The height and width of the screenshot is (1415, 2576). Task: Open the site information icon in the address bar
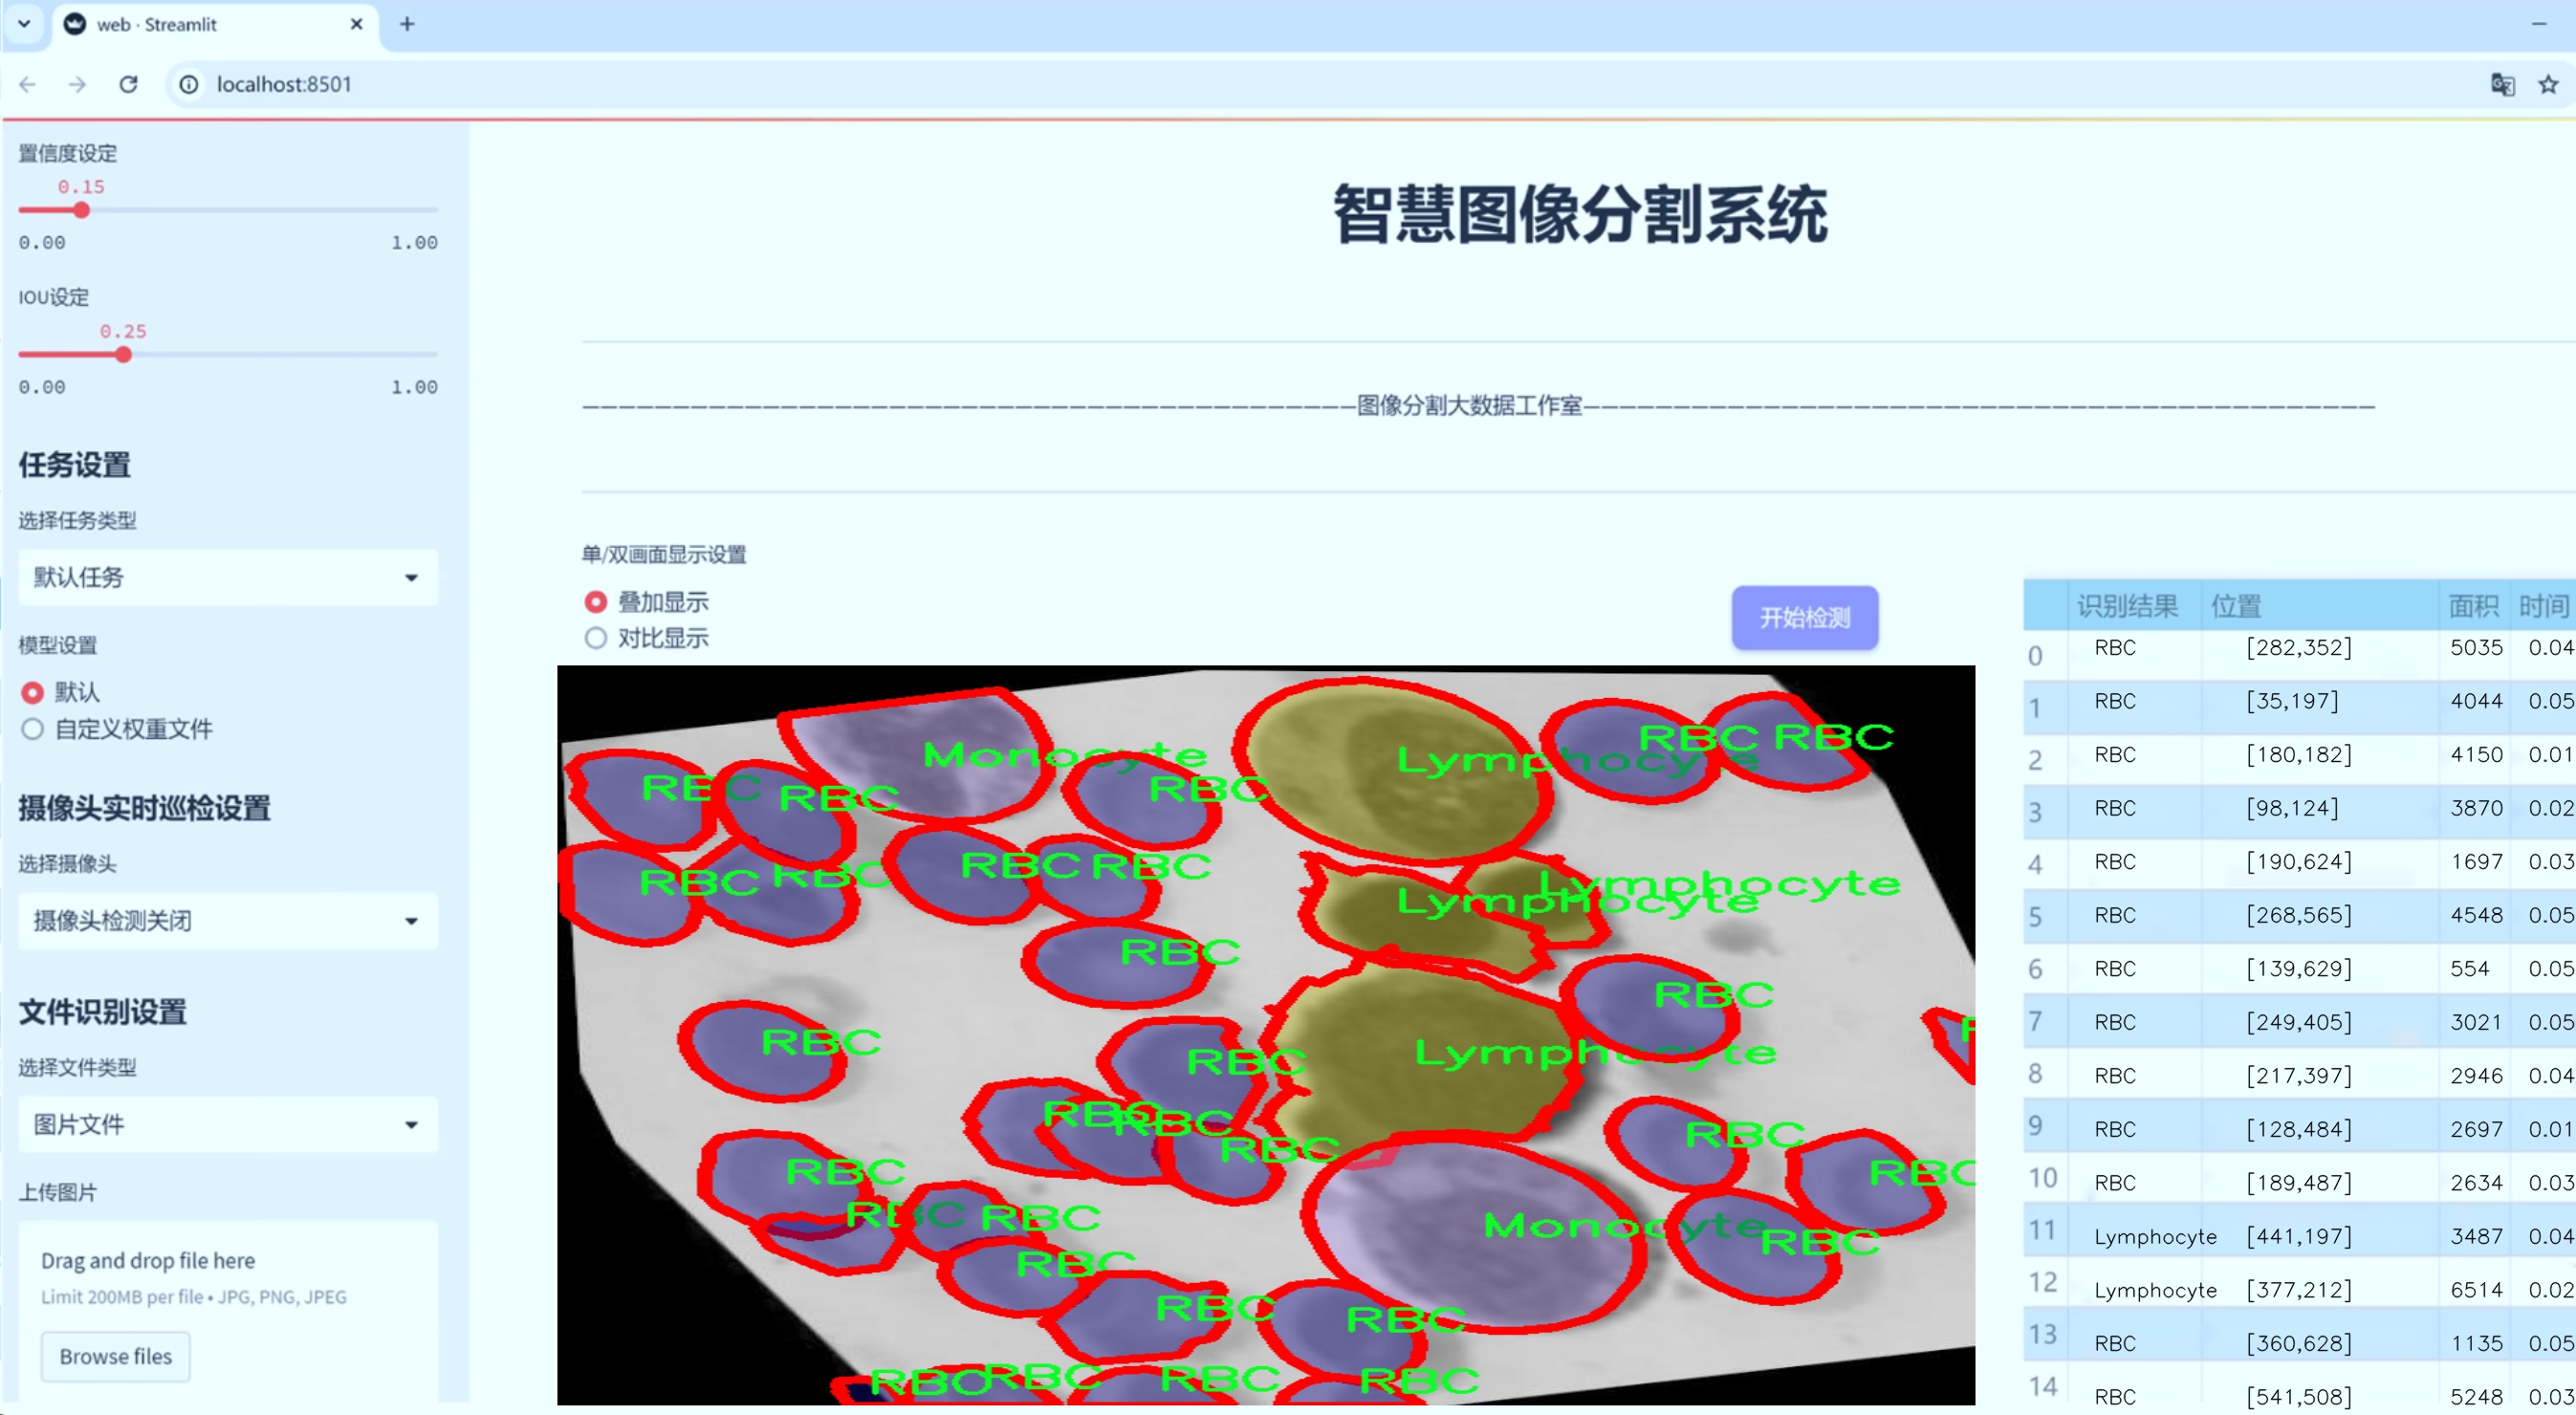[x=189, y=84]
